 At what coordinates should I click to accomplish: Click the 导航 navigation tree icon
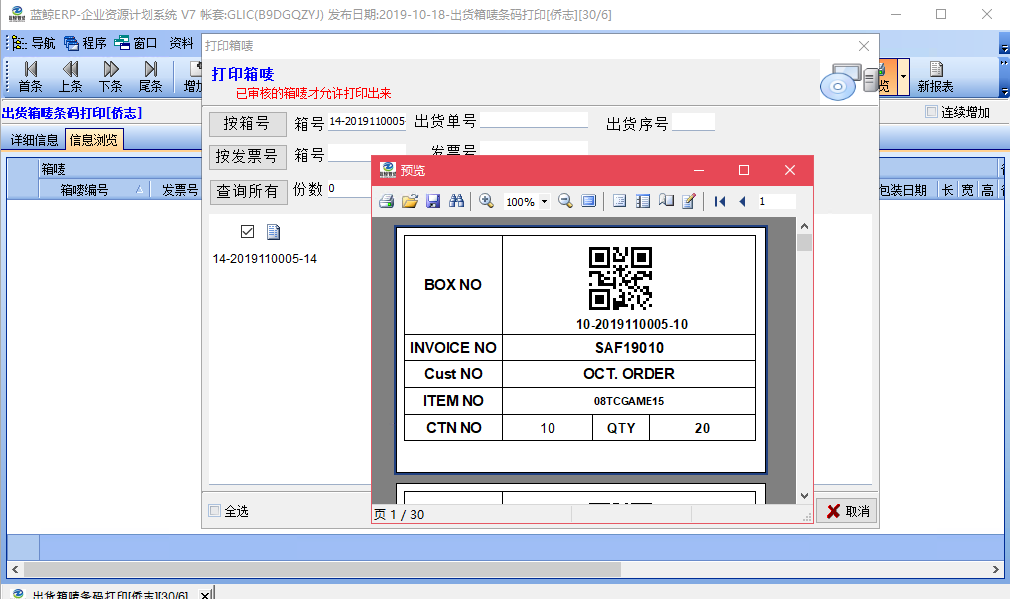coord(19,43)
